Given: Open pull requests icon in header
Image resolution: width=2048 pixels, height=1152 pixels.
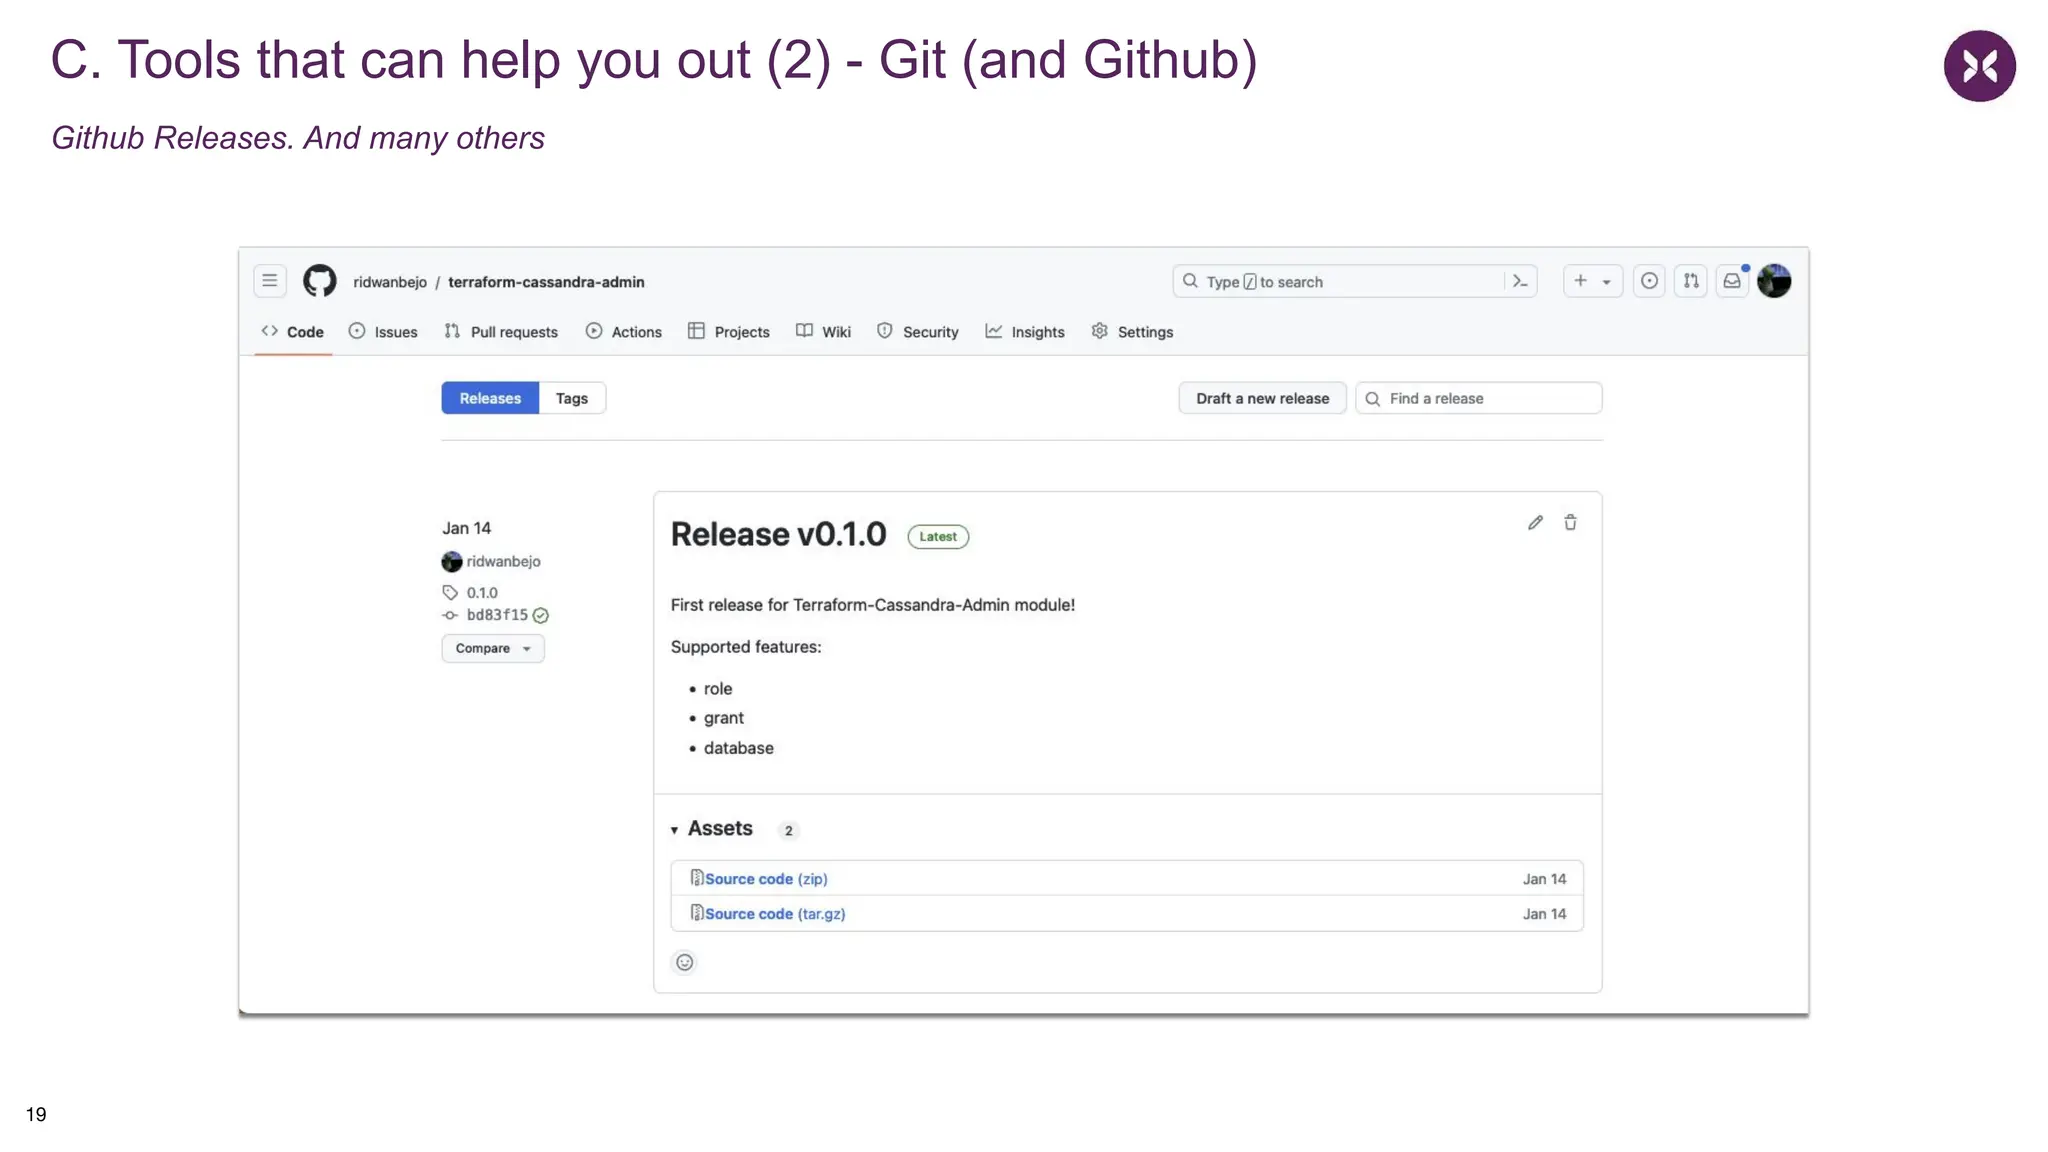Looking at the screenshot, I should coord(1691,281).
